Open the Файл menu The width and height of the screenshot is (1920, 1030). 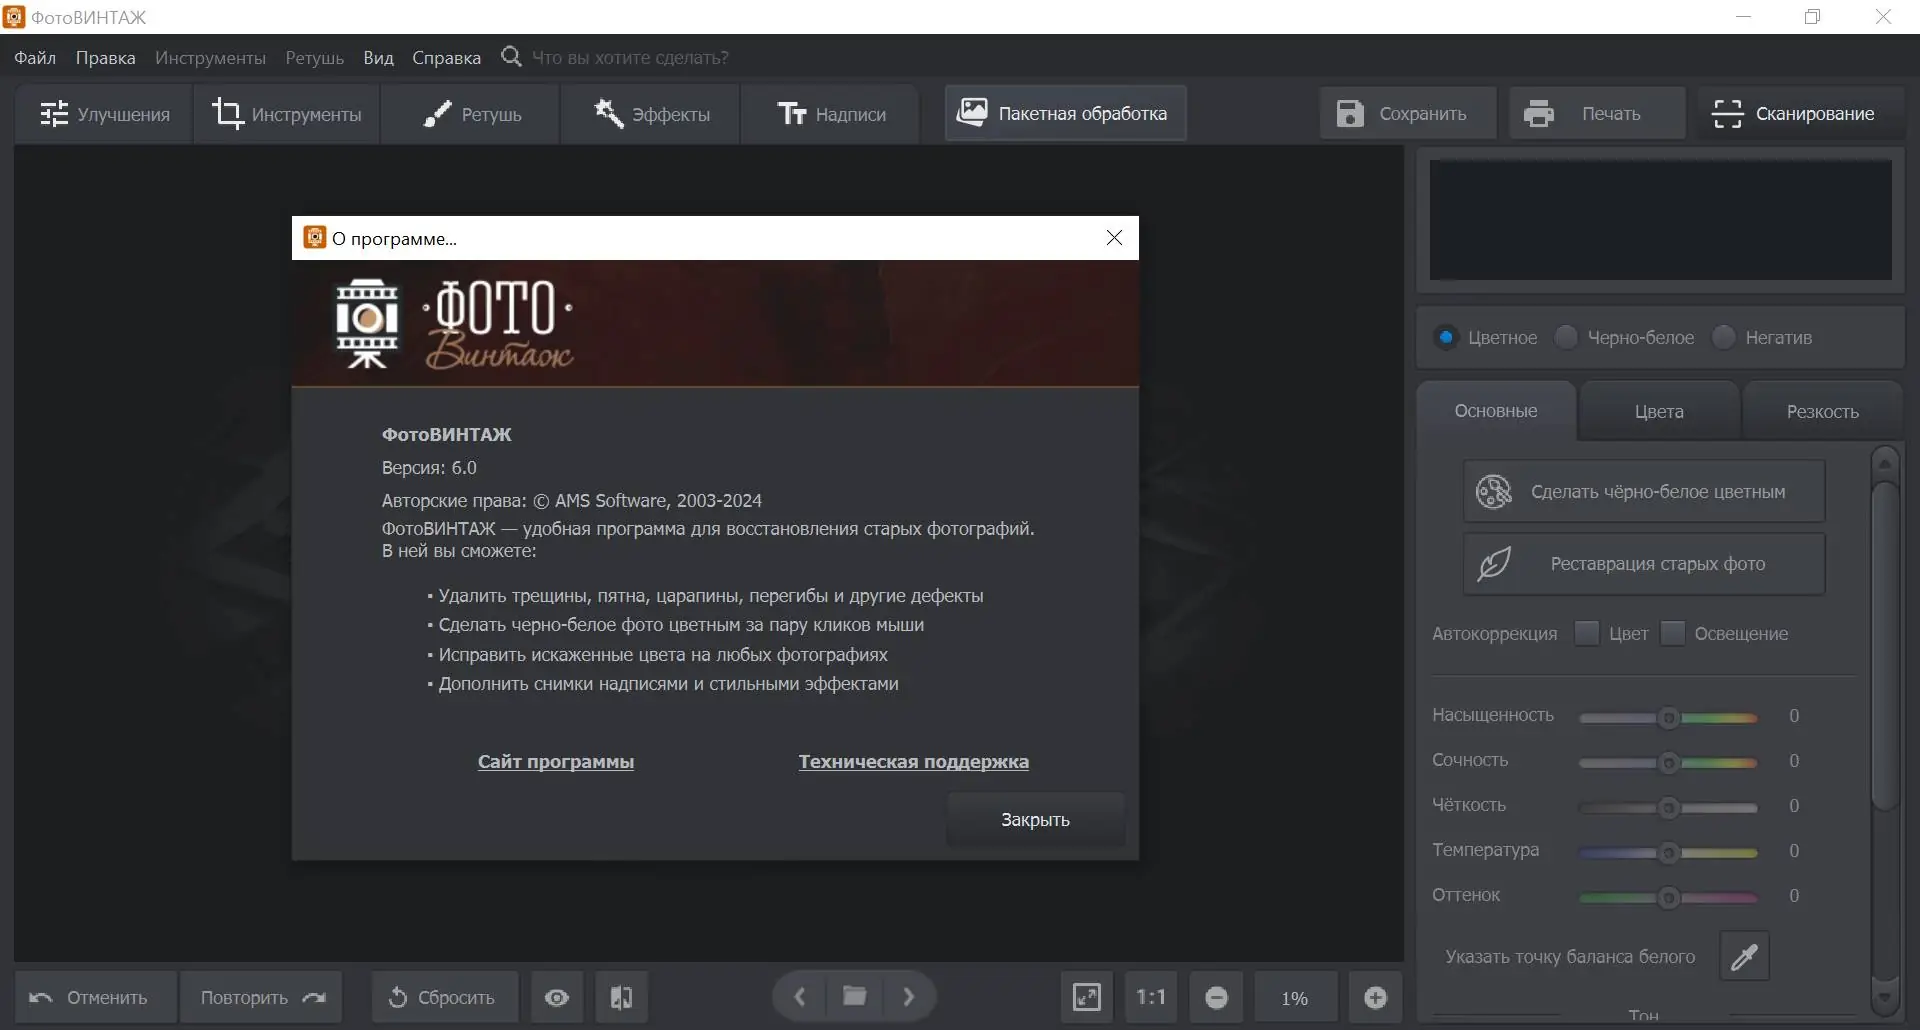pos(35,58)
